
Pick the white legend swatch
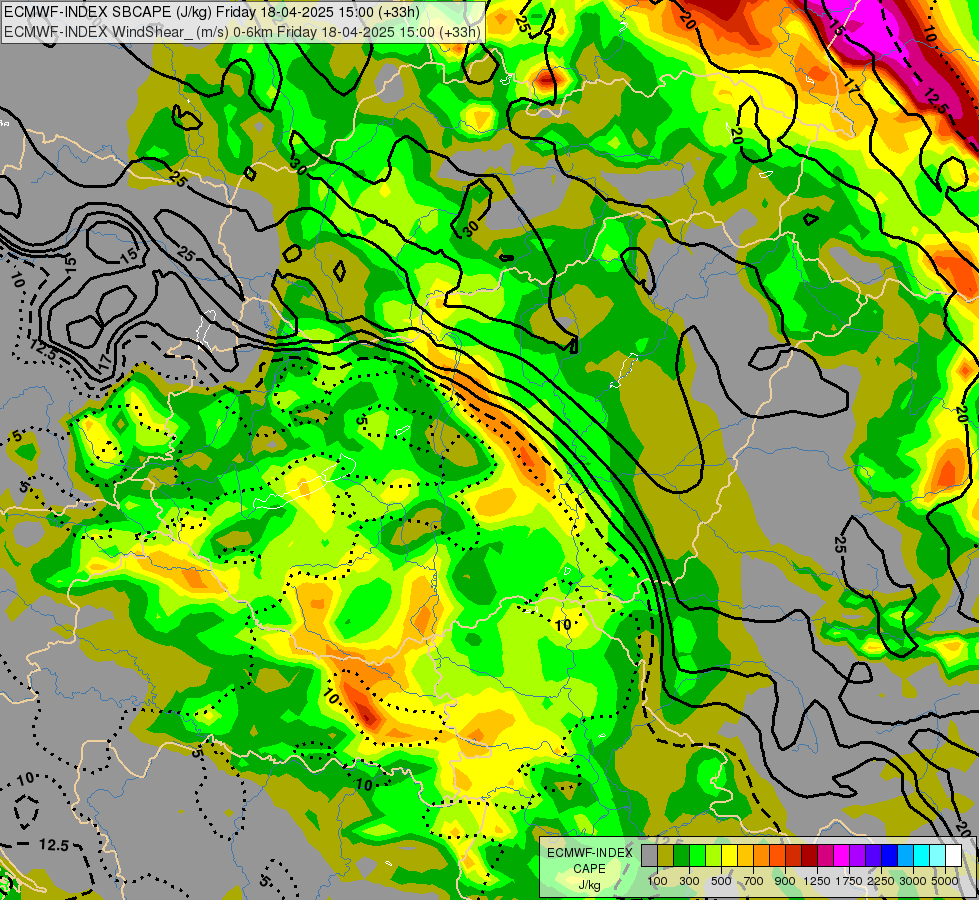[x=953, y=855]
